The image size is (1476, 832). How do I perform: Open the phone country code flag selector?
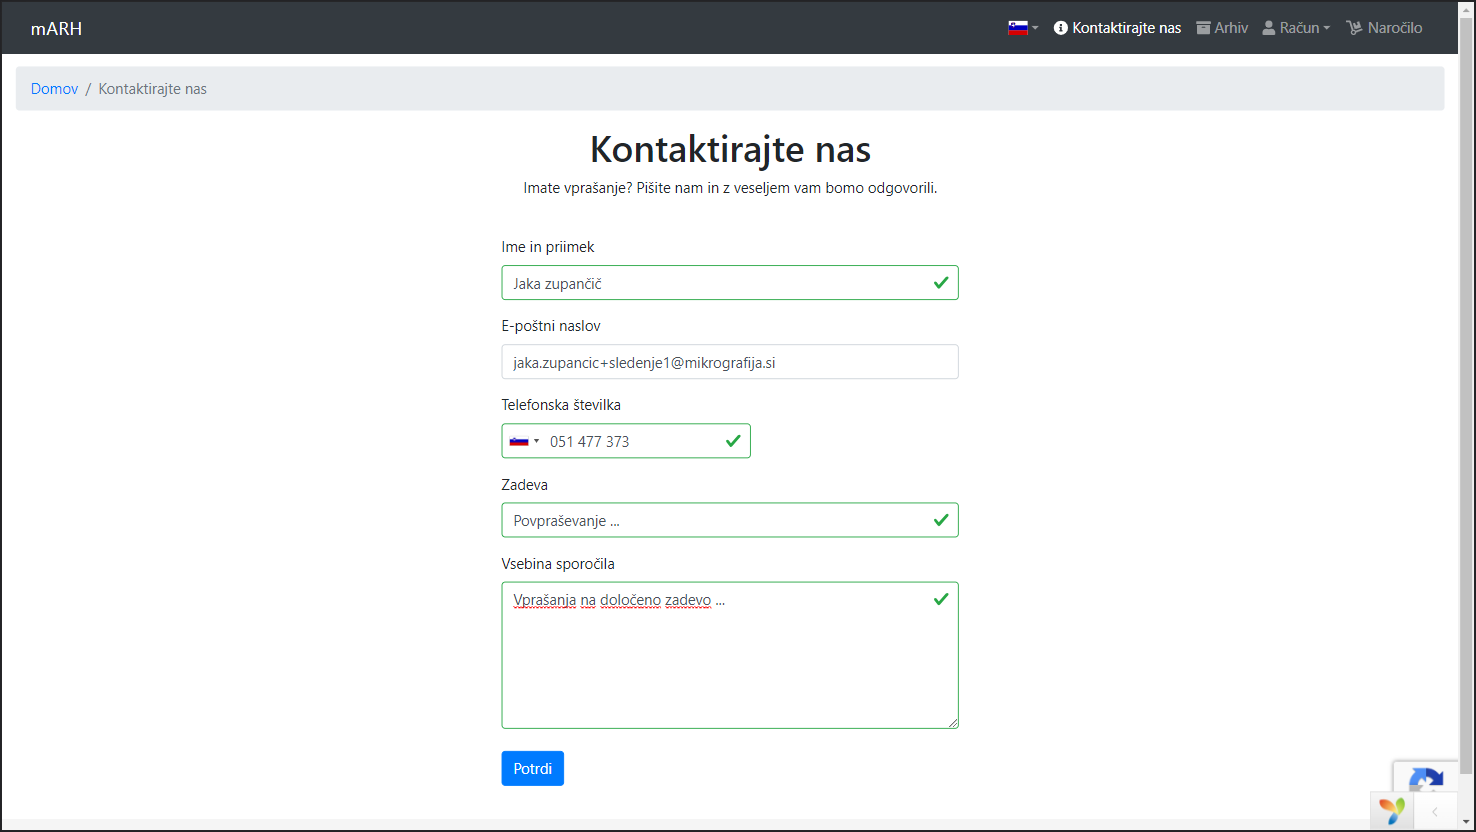tap(524, 441)
